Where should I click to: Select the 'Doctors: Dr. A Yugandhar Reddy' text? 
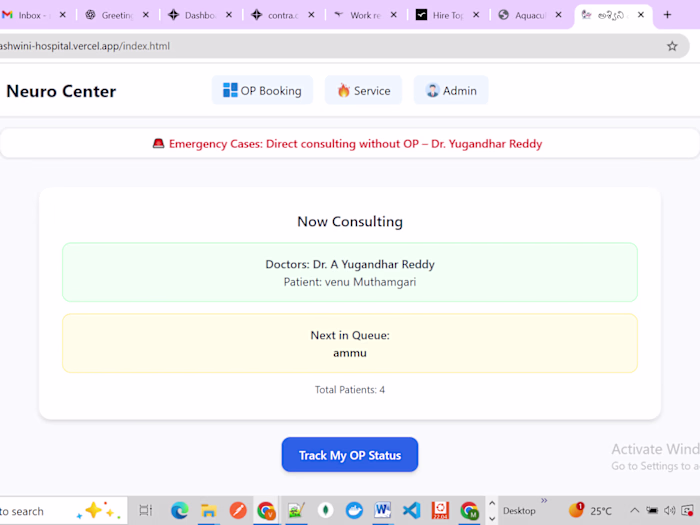point(350,264)
